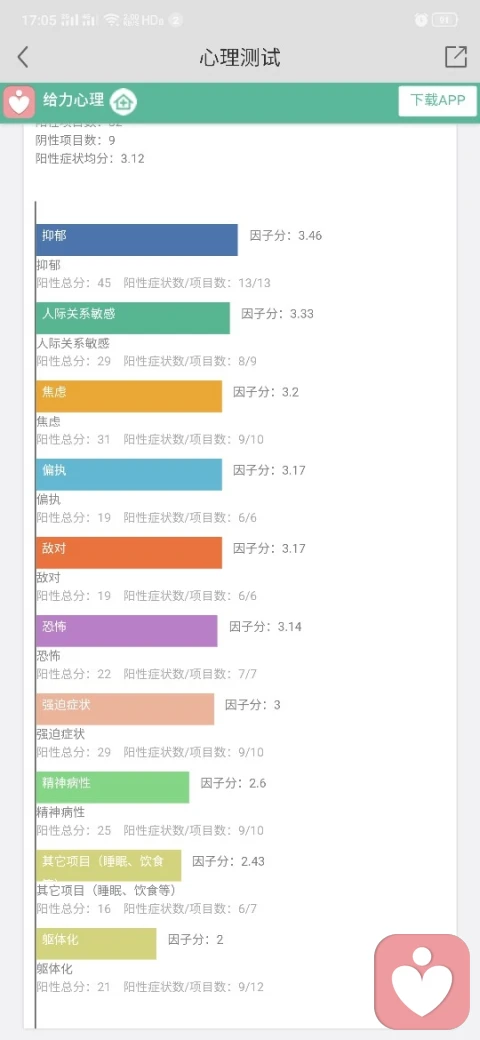Screen dimensions: 480x1040
Task: Go to home via green house icon
Action: click(123, 101)
